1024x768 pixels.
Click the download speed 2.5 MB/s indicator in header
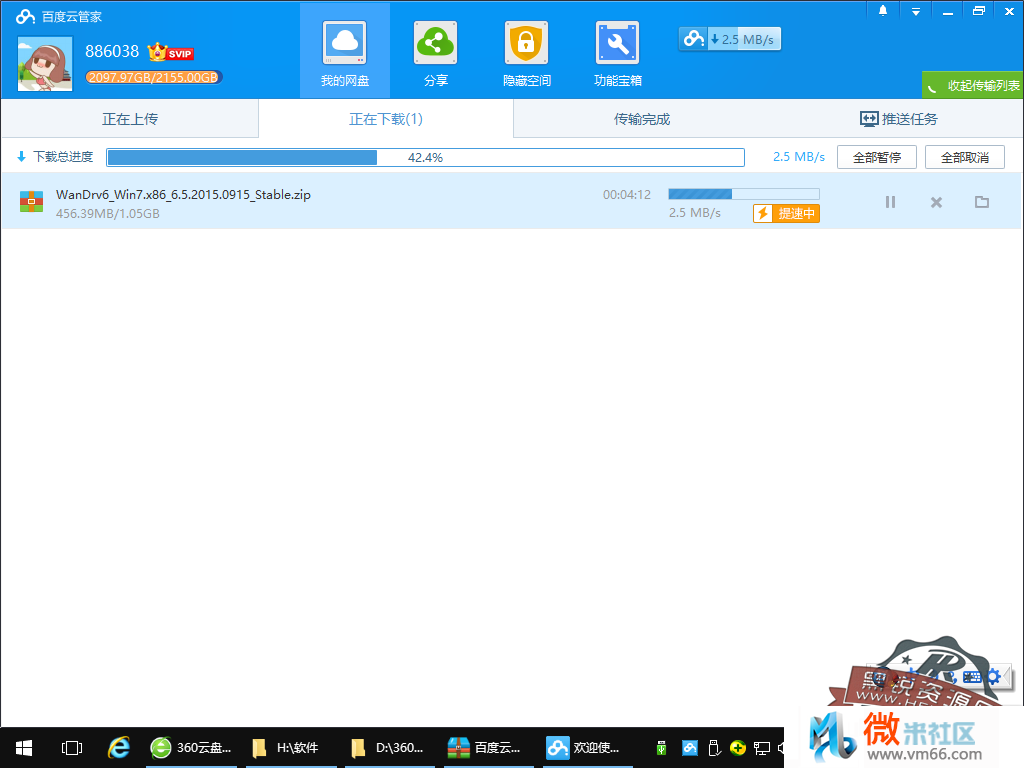(729, 39)
